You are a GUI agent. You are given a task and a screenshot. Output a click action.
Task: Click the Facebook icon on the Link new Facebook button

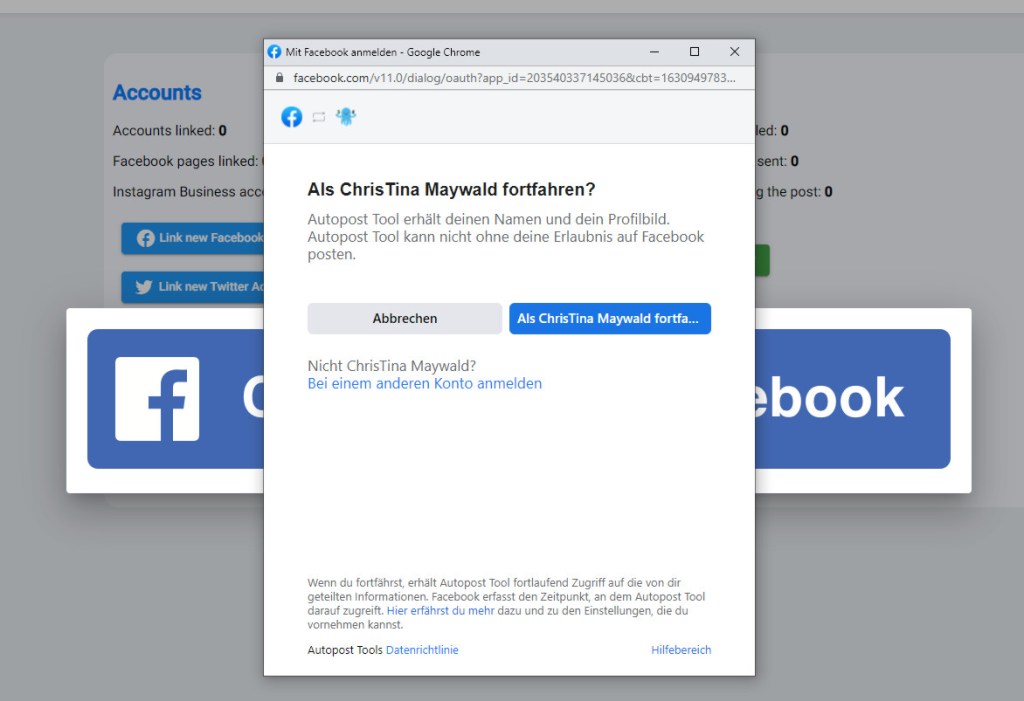click(x=146, y=239)
